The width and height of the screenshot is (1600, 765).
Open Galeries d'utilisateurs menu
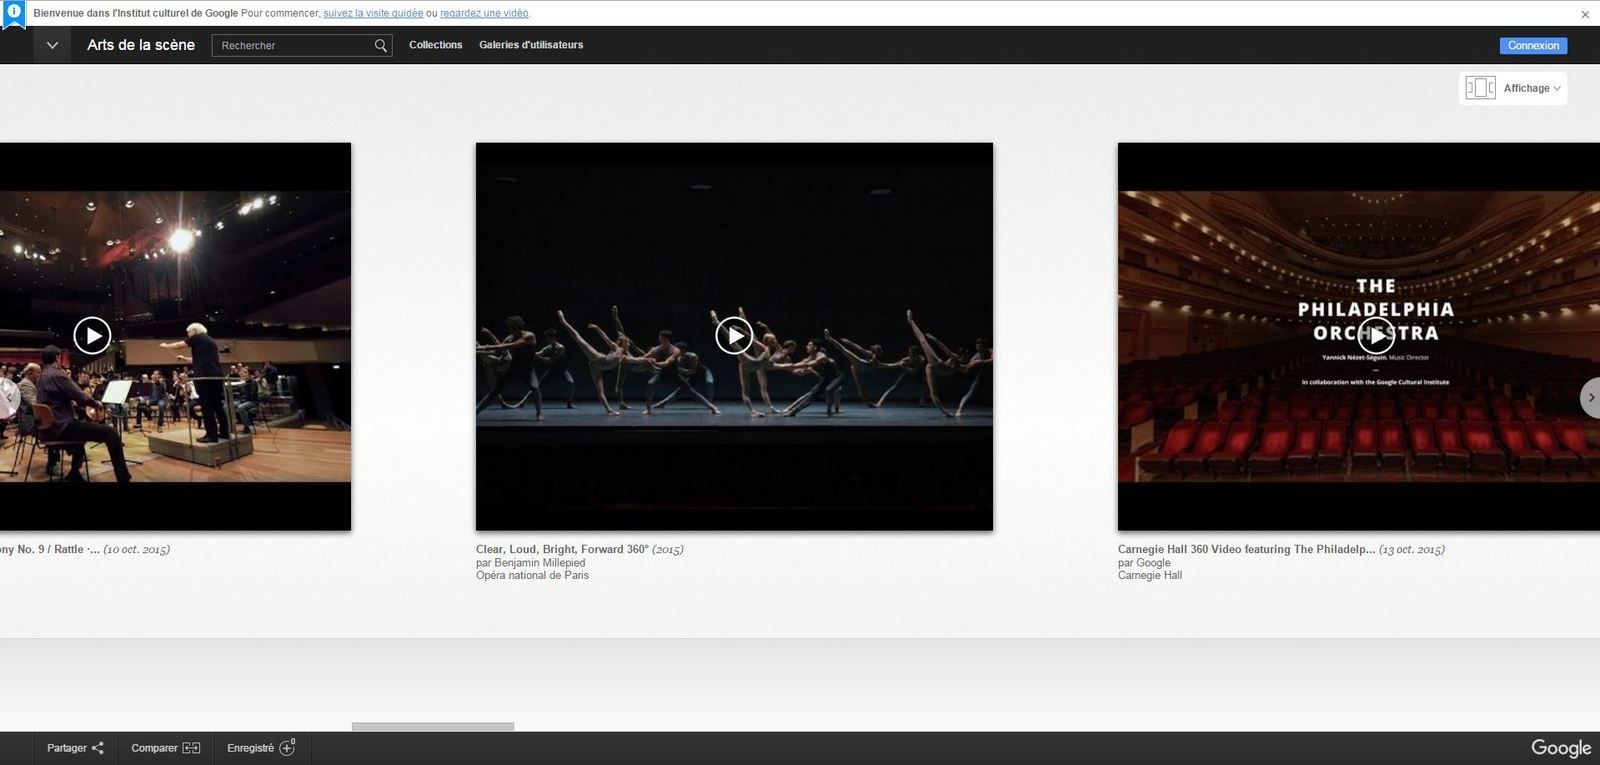pyautogui.click(x=531, y=45)
